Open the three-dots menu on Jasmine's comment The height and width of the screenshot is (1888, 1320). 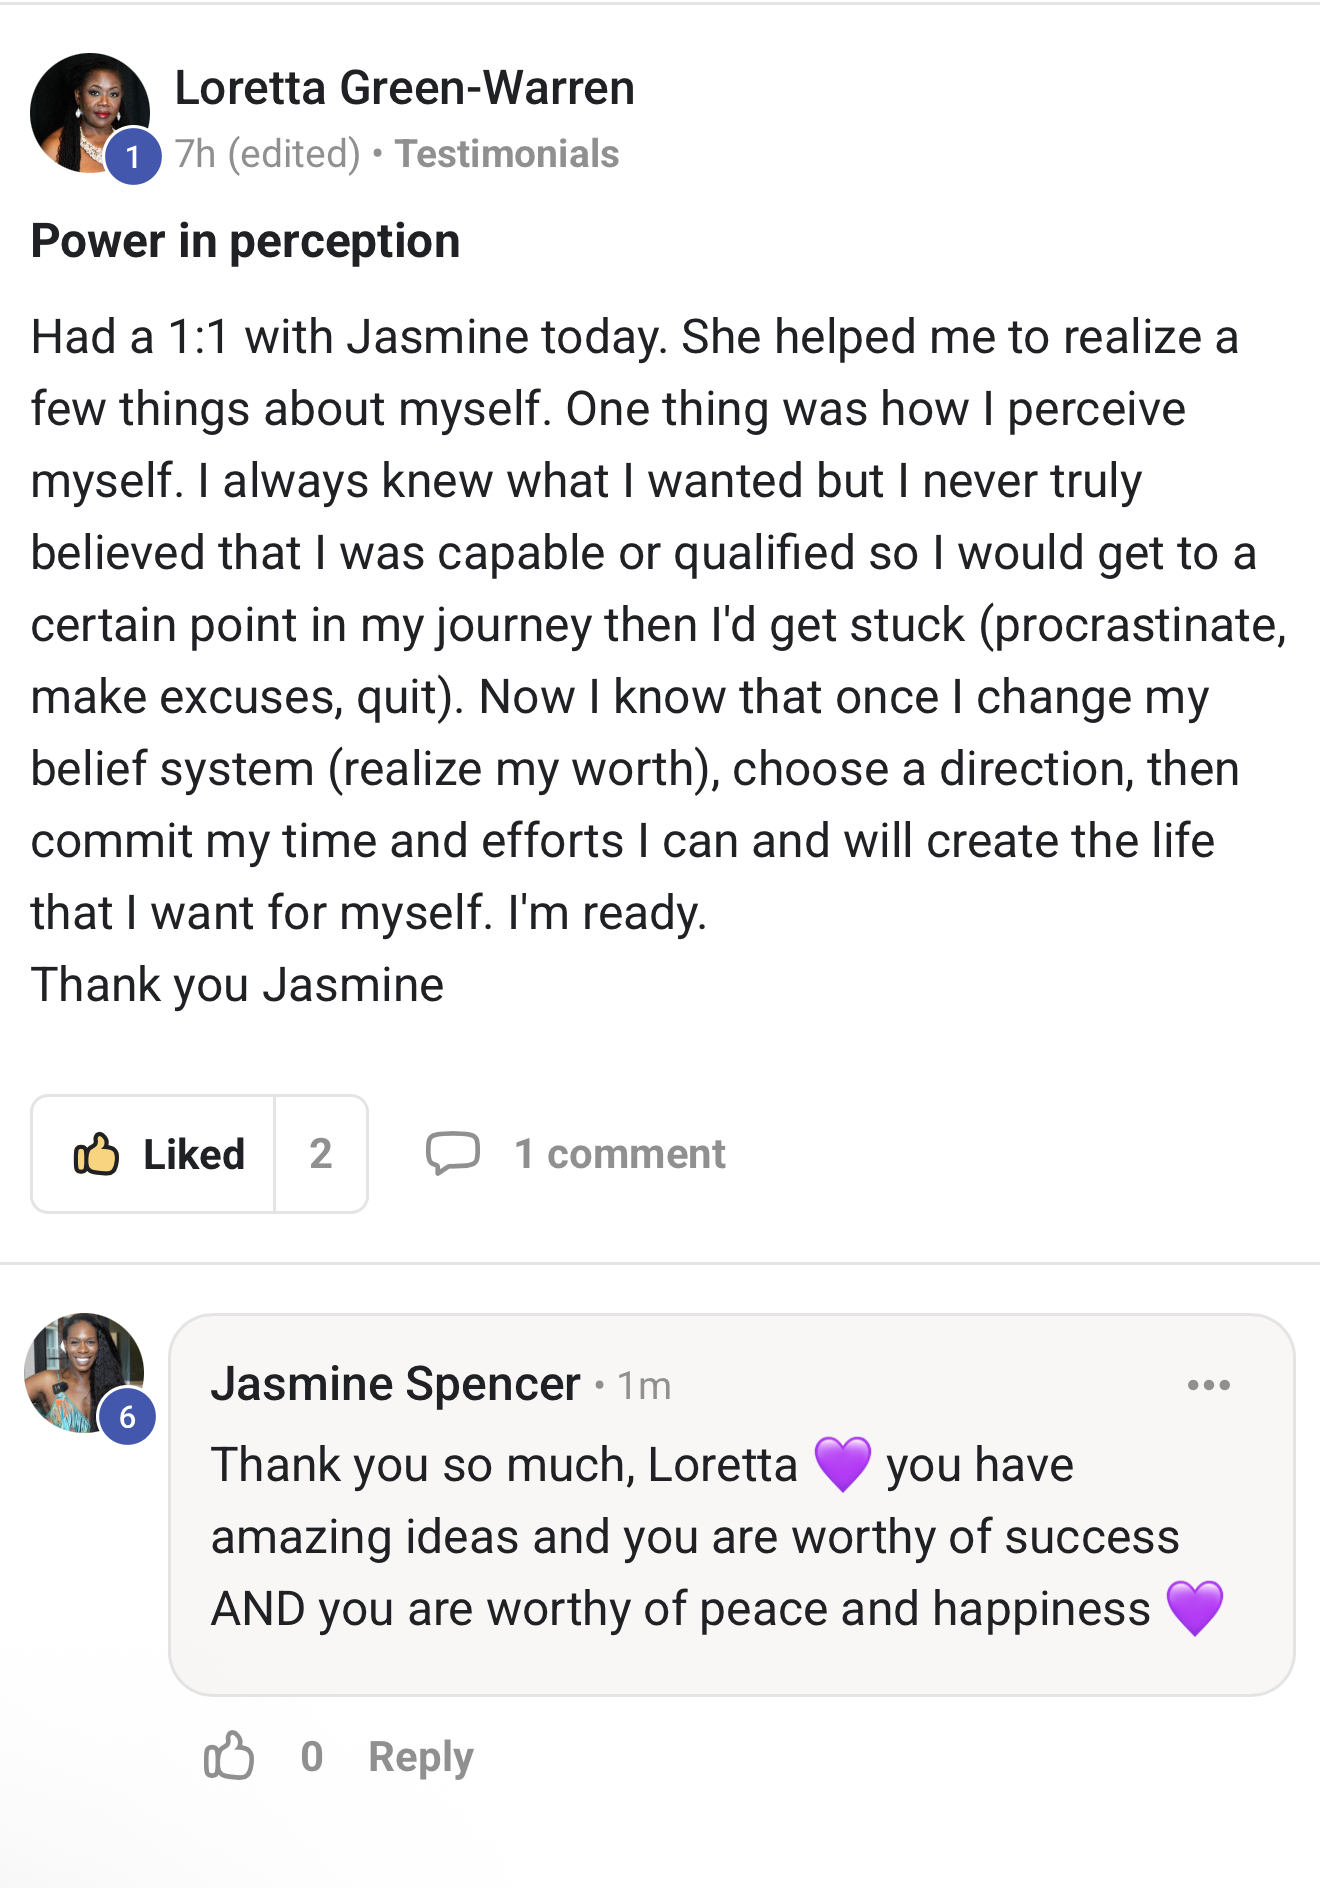pos(1208,1385)
